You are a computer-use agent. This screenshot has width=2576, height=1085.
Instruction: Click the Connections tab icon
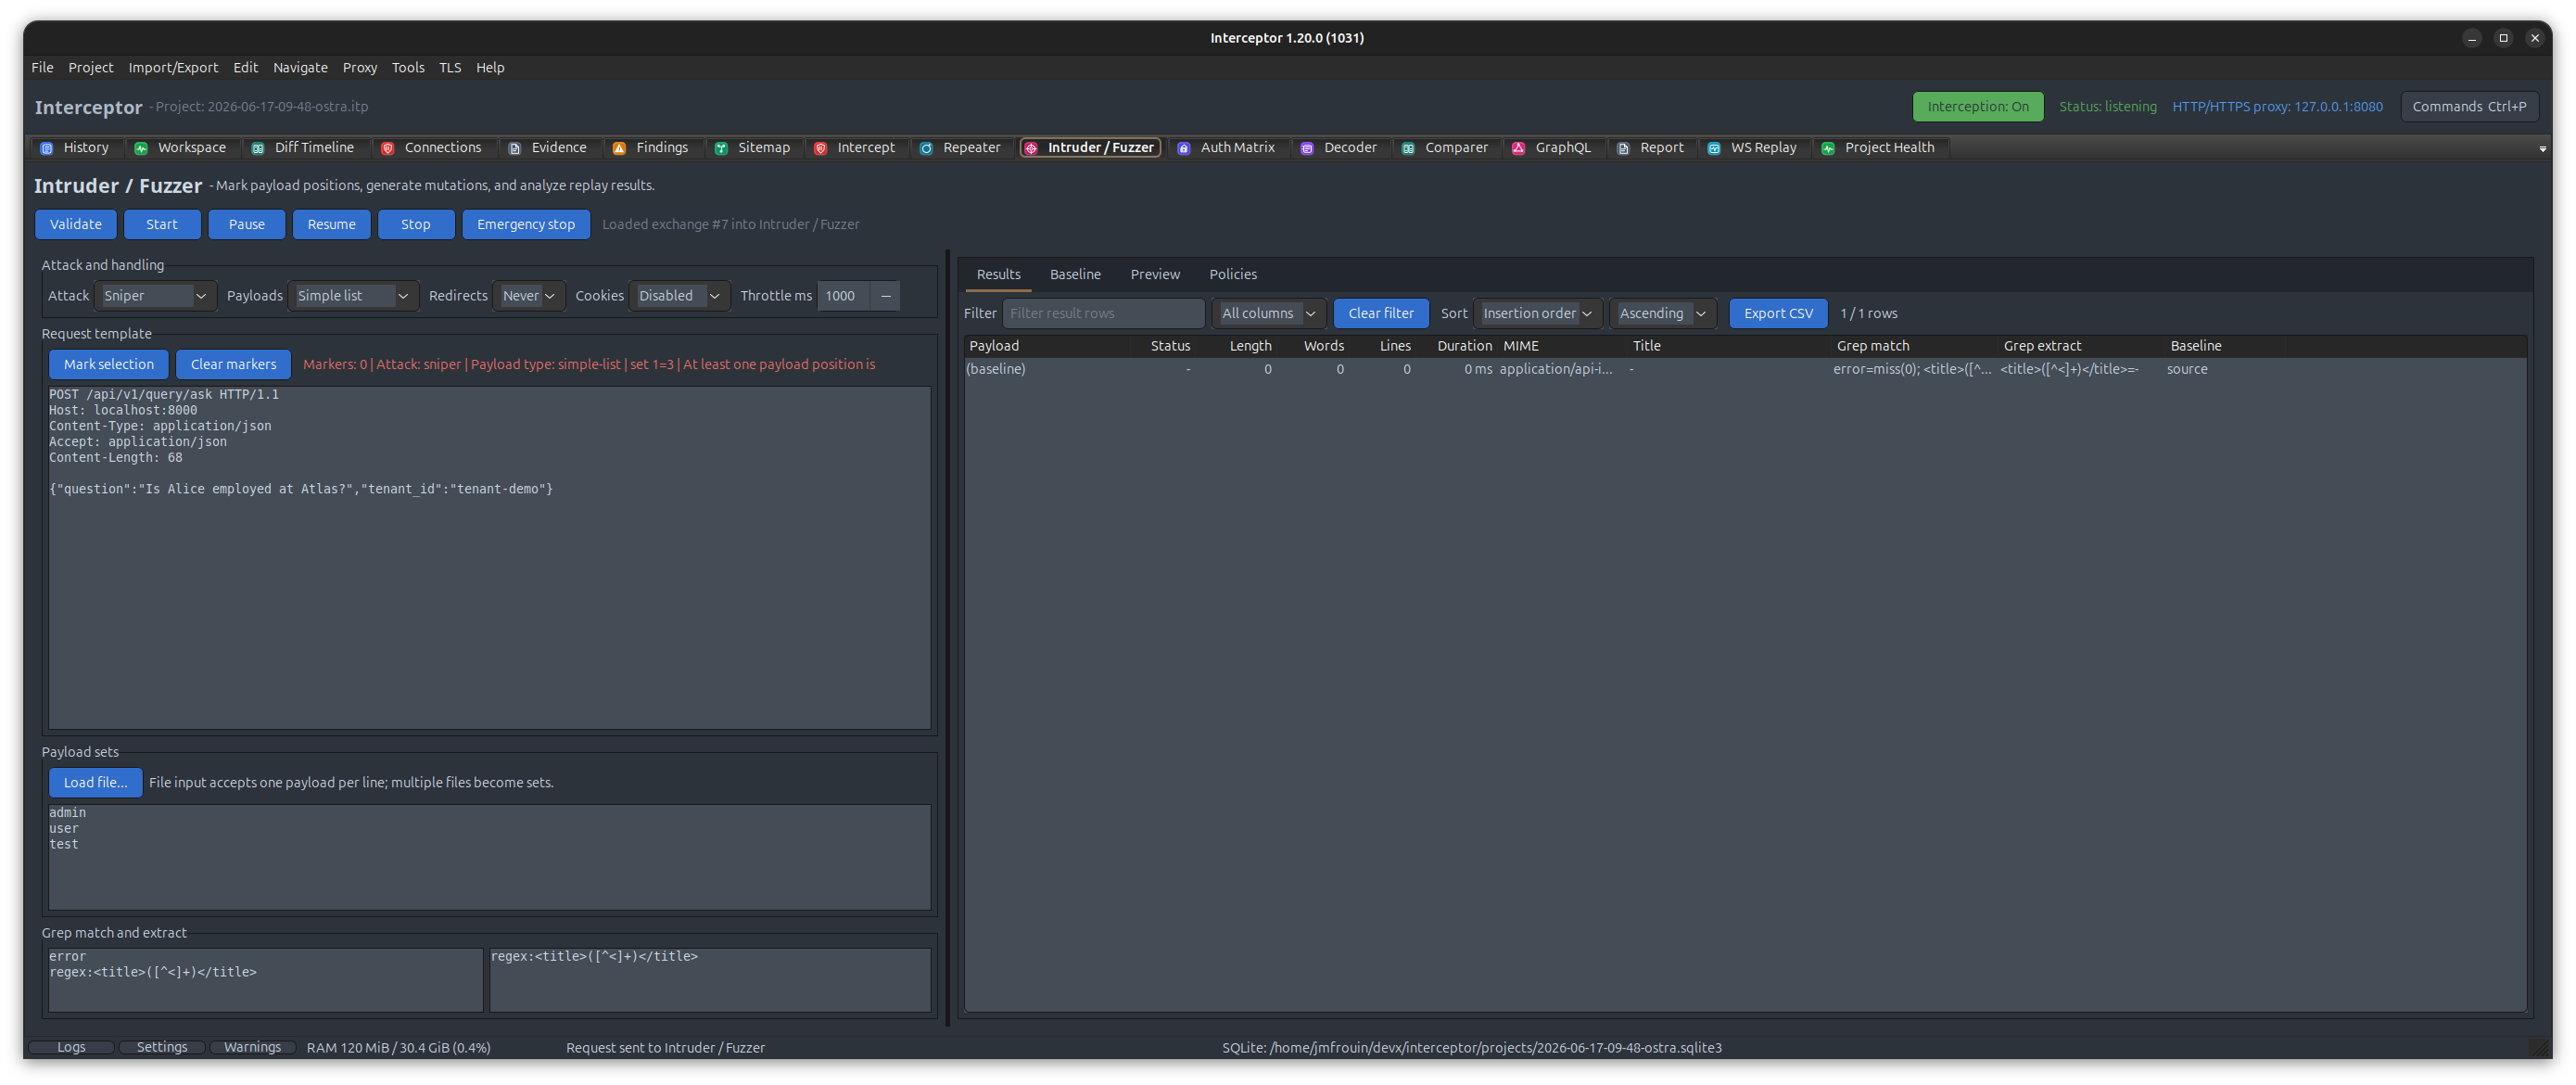point(388,148)
